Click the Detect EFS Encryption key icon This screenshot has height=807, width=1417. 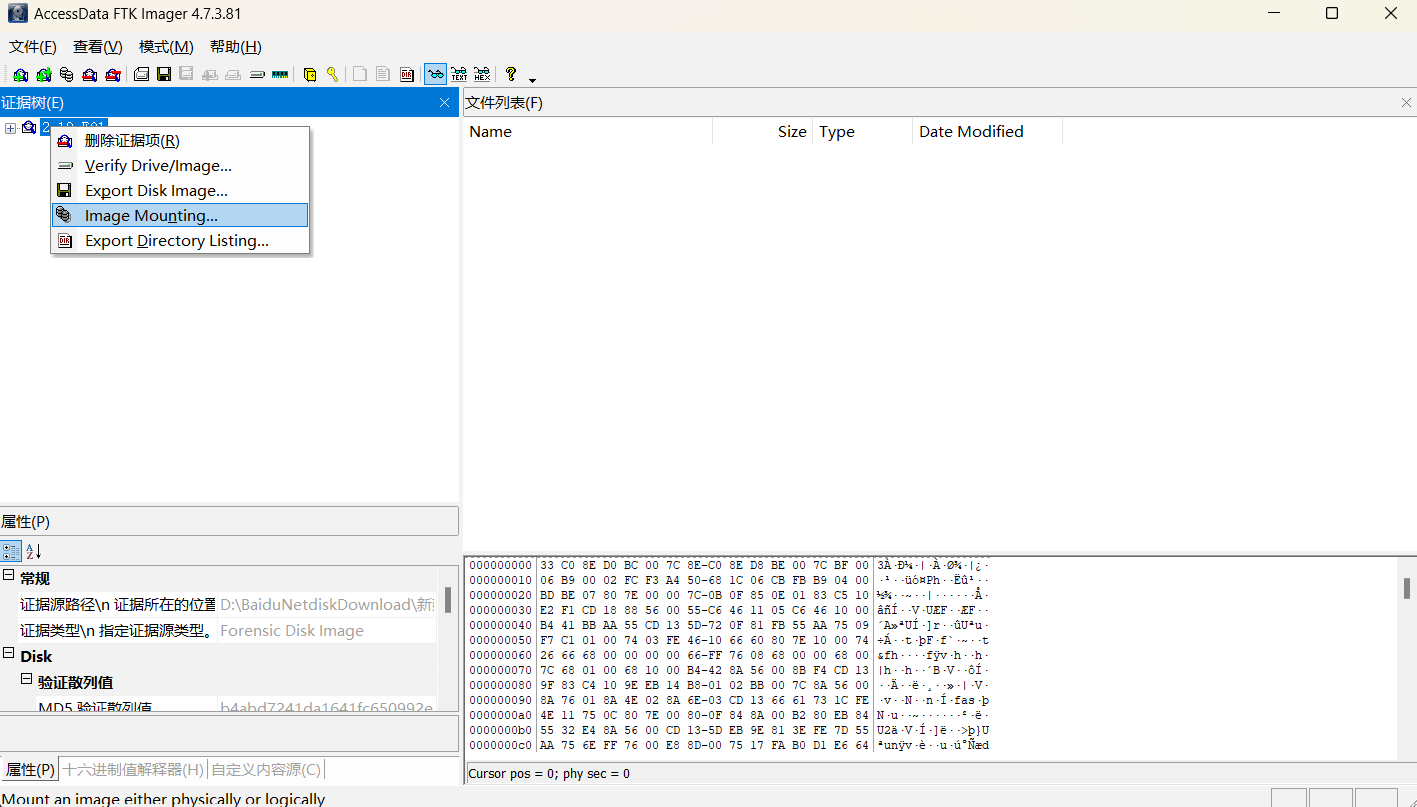(x=333, y=74)
